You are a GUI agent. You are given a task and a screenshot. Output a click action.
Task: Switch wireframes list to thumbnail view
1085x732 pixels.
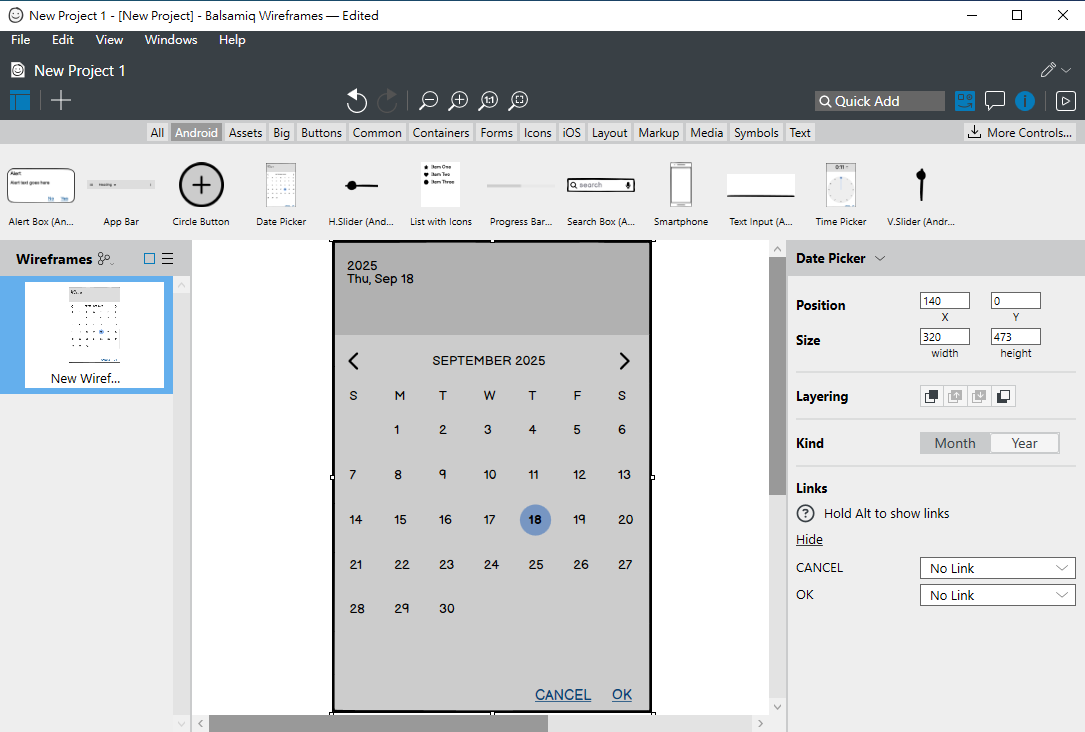pos(149,259)
